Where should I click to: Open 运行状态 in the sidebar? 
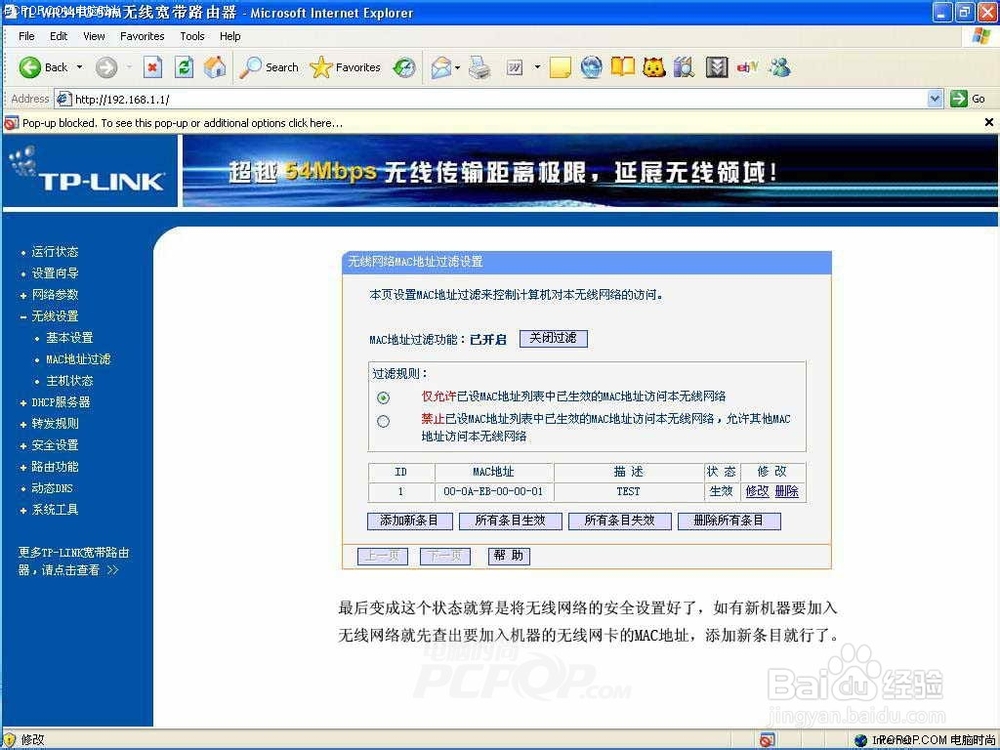[55, 252]
